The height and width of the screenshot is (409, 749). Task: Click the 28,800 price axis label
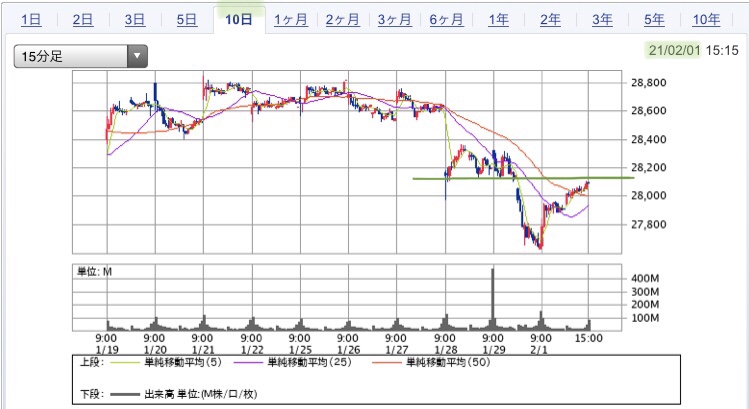pyautogui.click(x=648, y=83)
